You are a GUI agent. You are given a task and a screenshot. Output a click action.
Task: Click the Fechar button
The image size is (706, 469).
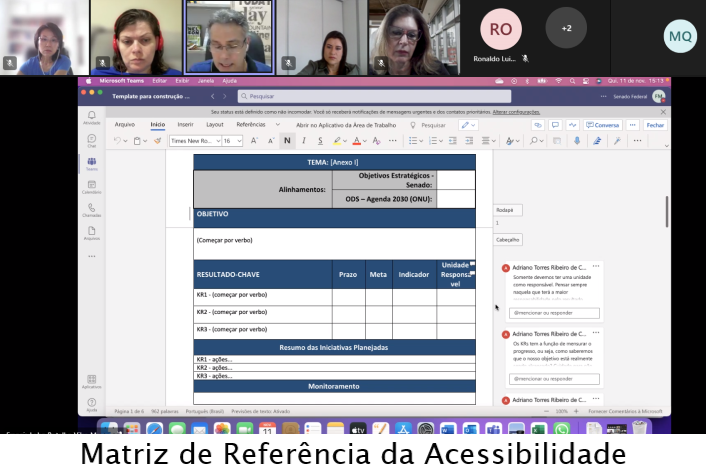[x=654, y=125]
